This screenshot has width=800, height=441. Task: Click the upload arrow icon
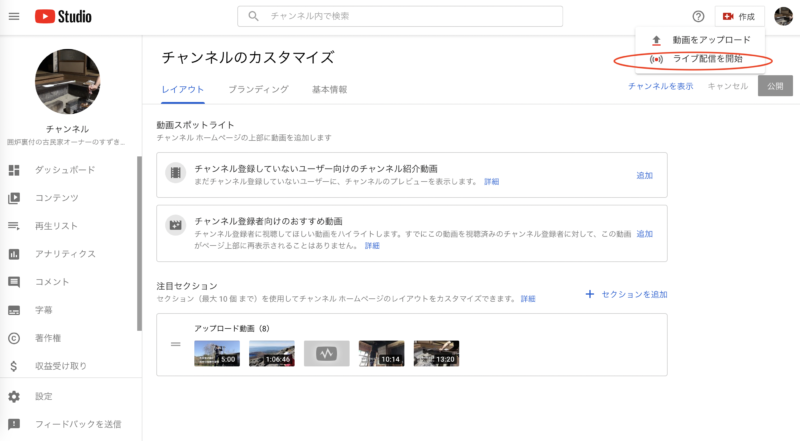(x=656, y=40)
